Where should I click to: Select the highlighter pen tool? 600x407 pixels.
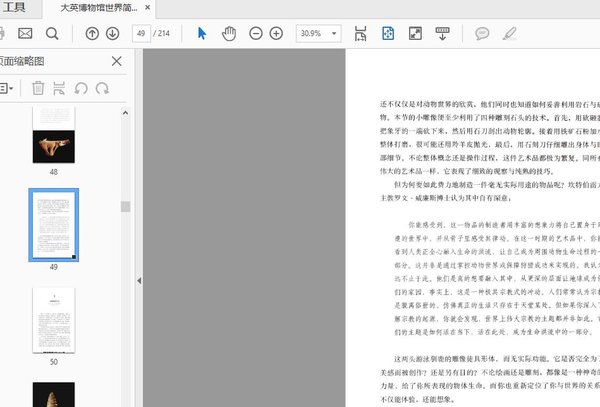510,34
